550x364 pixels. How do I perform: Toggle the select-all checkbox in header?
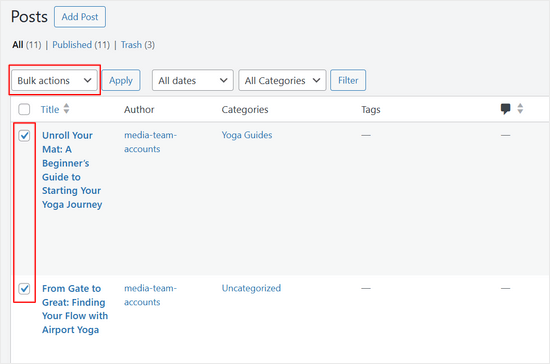(24, 109)
